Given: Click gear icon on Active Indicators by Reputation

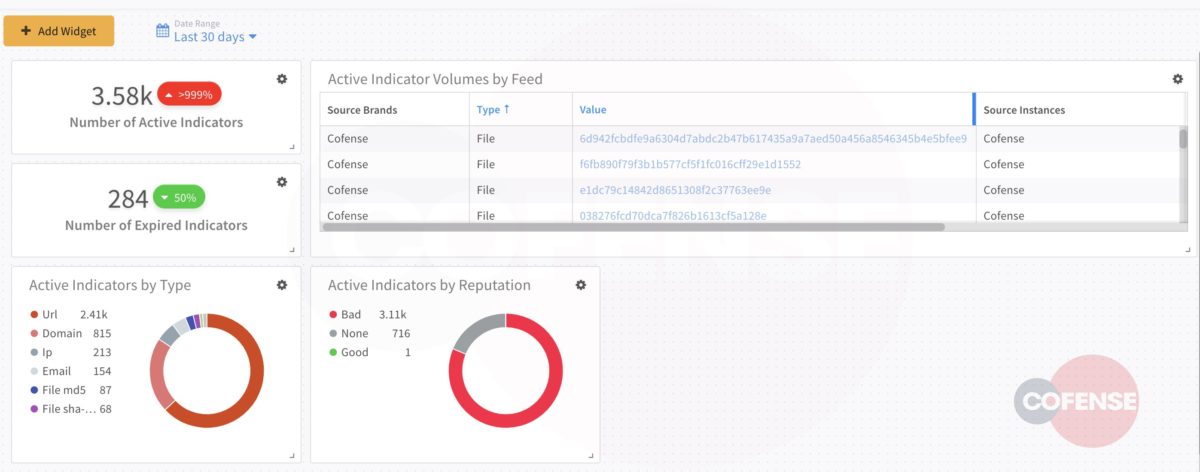Looking at the screenshot, I should (x=581, y=285).
